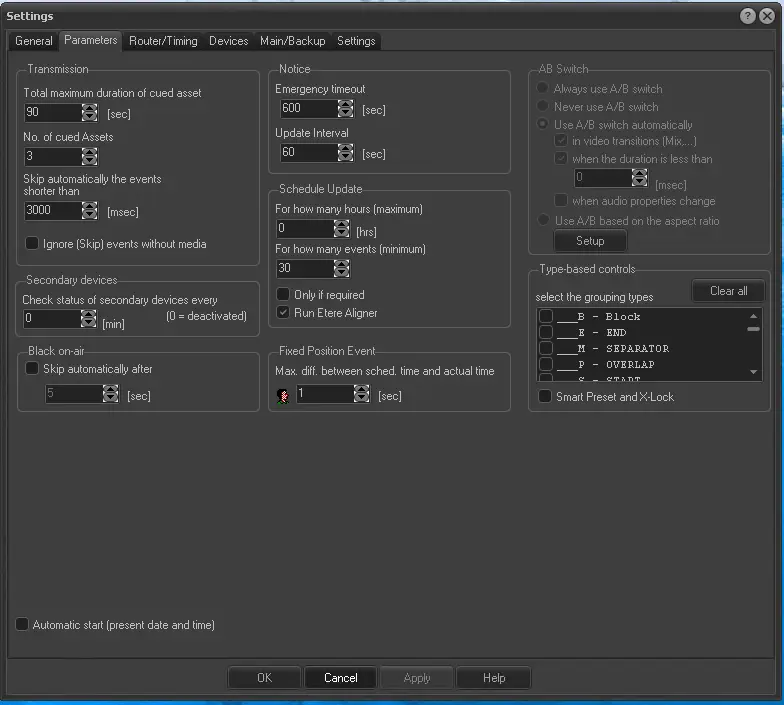The width and height of the screenshot is (784, 705).
Task: Increase the Emergency timeout value with up arrow
Action: pos(346,103)
